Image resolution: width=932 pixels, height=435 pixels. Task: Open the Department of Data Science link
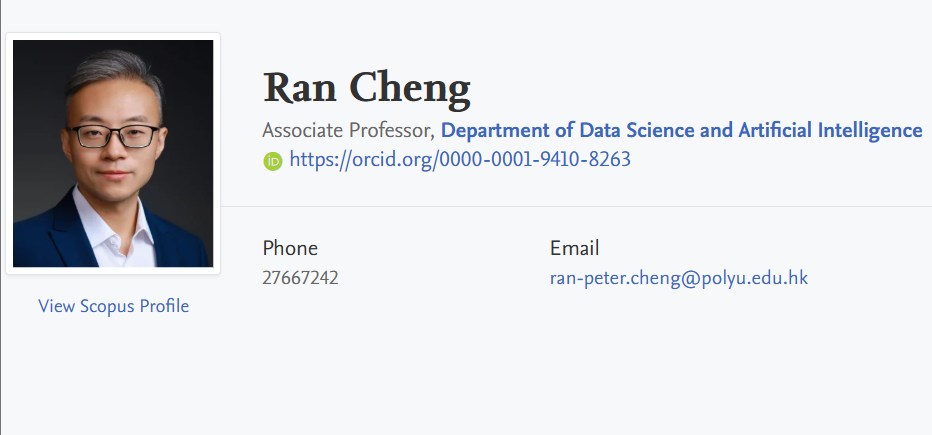pyautogui.click(x=681, y=130)
